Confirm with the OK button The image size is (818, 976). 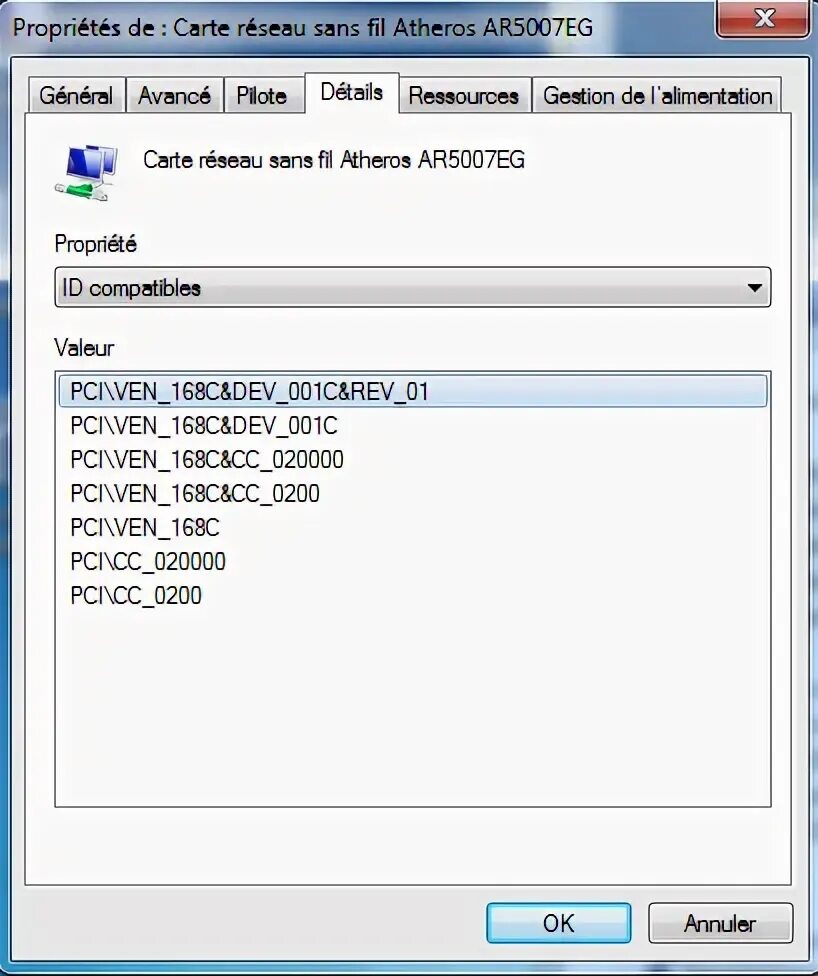(558, 923)
